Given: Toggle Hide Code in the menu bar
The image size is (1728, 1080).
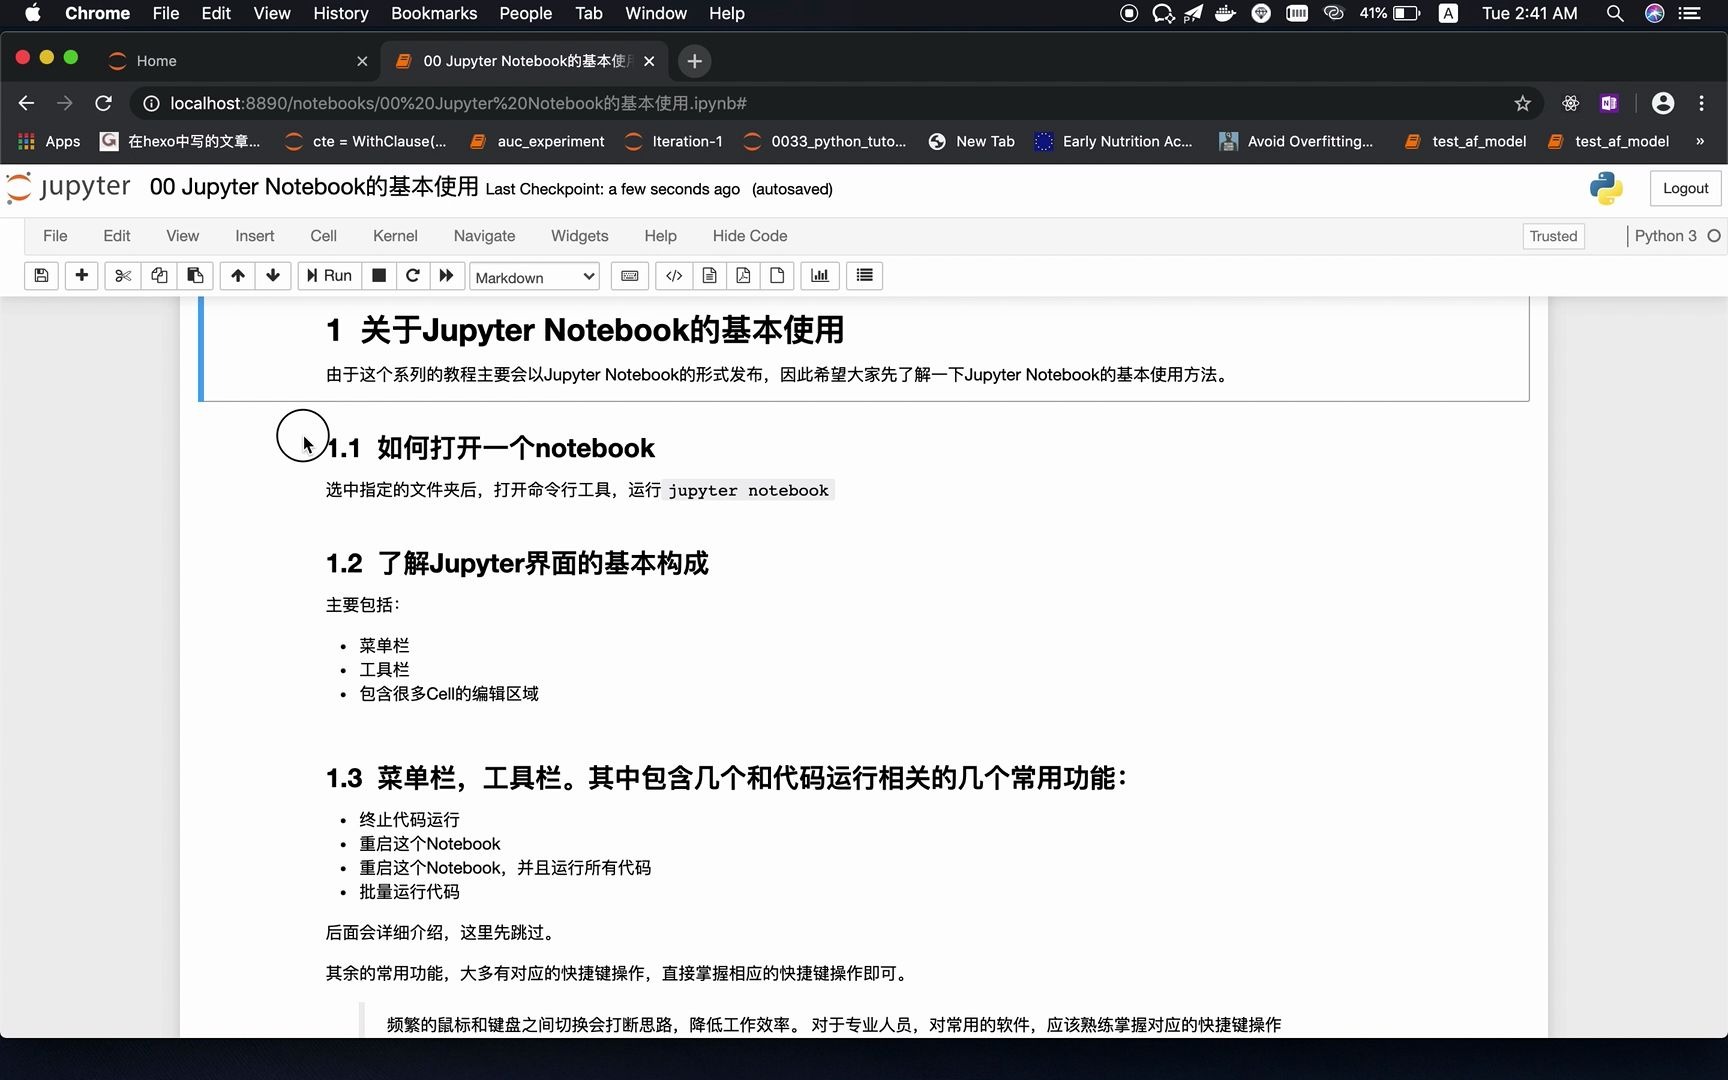Looking at the screenshot, I should coord(749,236).
